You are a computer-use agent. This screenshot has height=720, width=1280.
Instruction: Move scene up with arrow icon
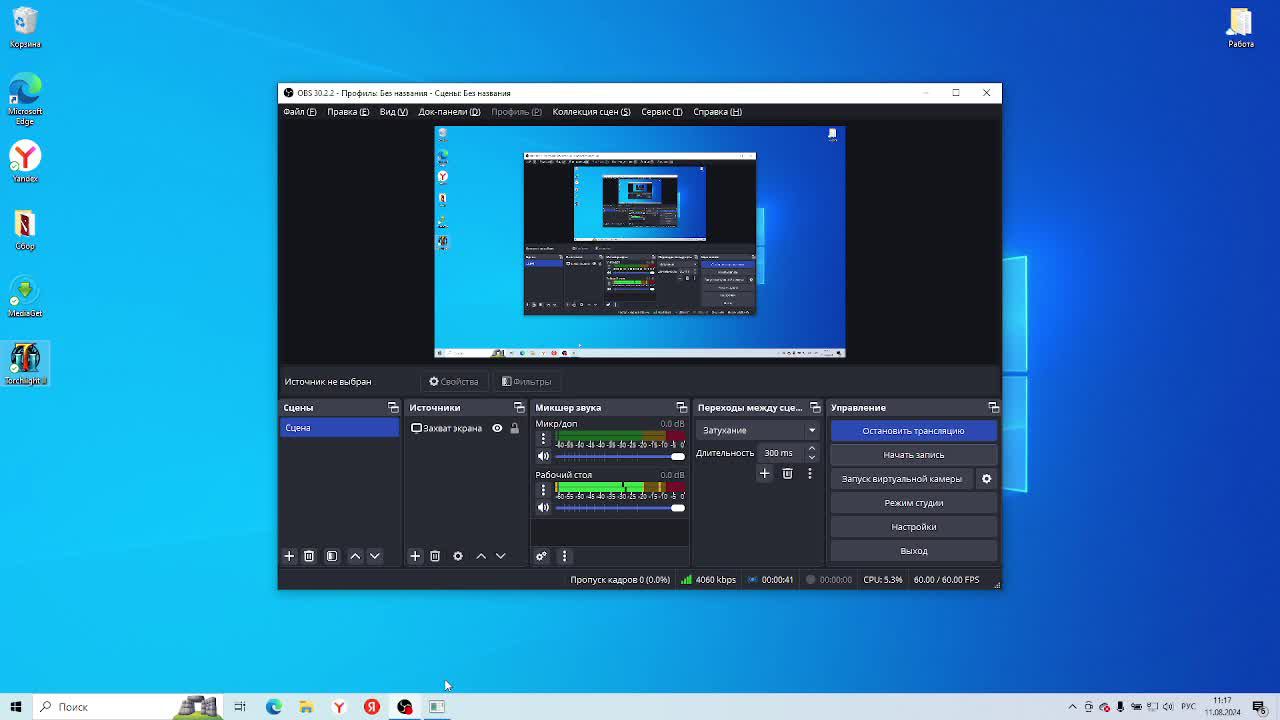(x=355, y=556)
